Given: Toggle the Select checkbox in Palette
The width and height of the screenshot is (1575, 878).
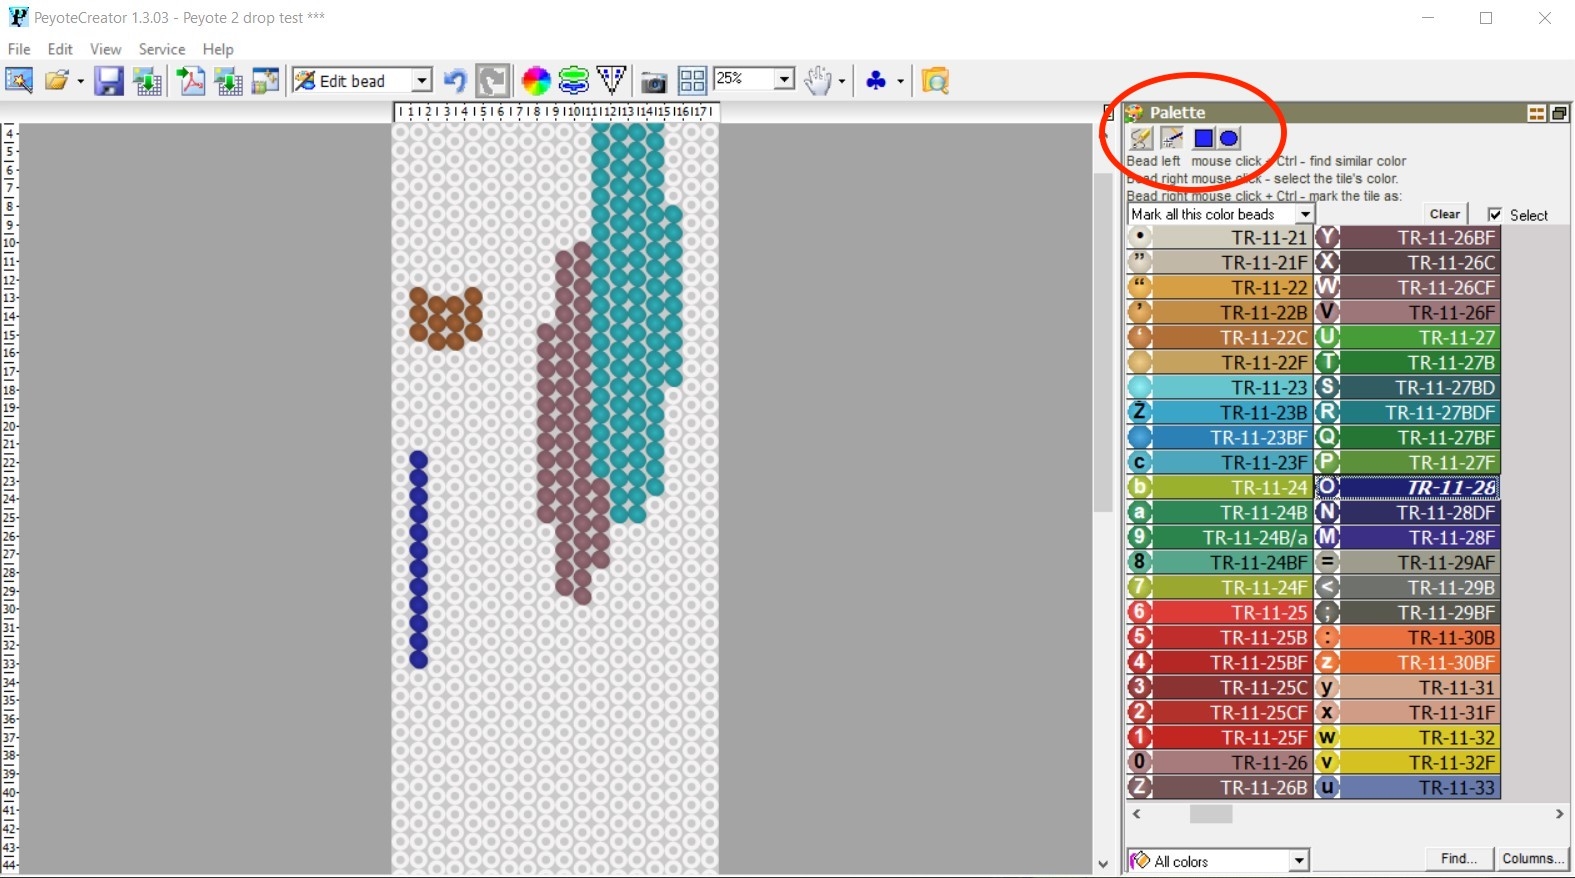Looking at the screenshot, I should 1495,215.
